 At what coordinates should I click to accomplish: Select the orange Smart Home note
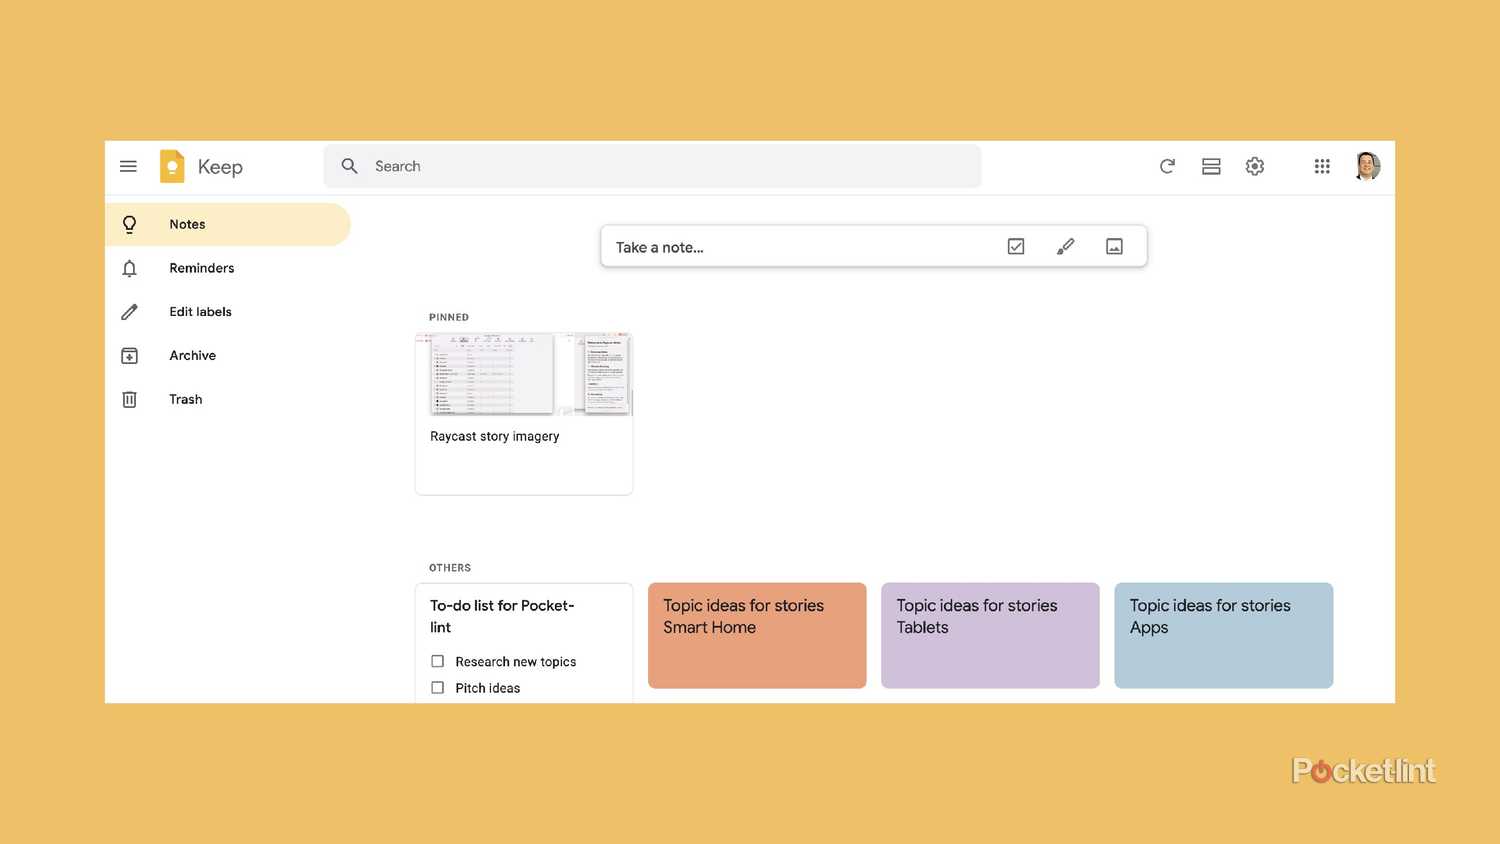coord(756,635)
